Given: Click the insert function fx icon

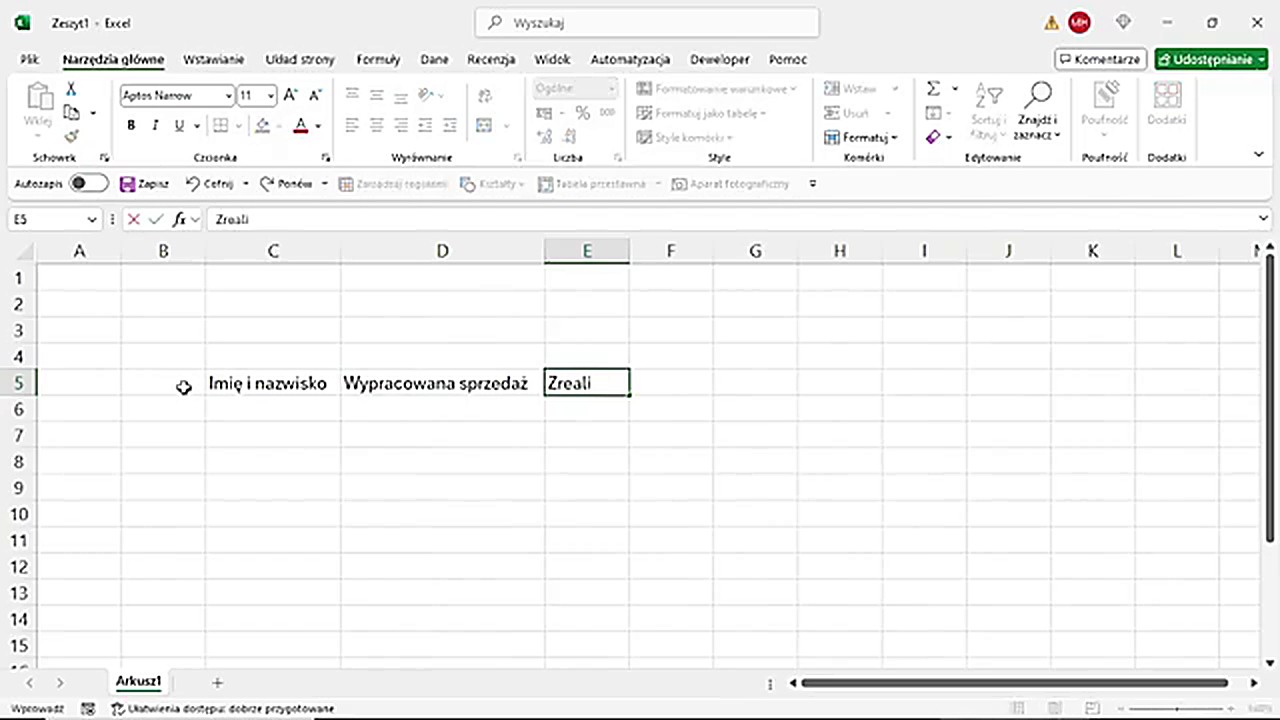Looking at the screenshot, I should [x=180, y=219].
